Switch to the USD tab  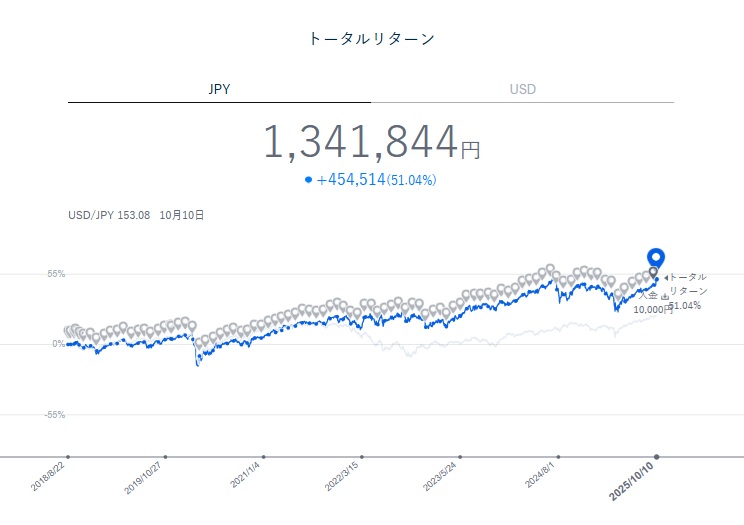(522, 89)
